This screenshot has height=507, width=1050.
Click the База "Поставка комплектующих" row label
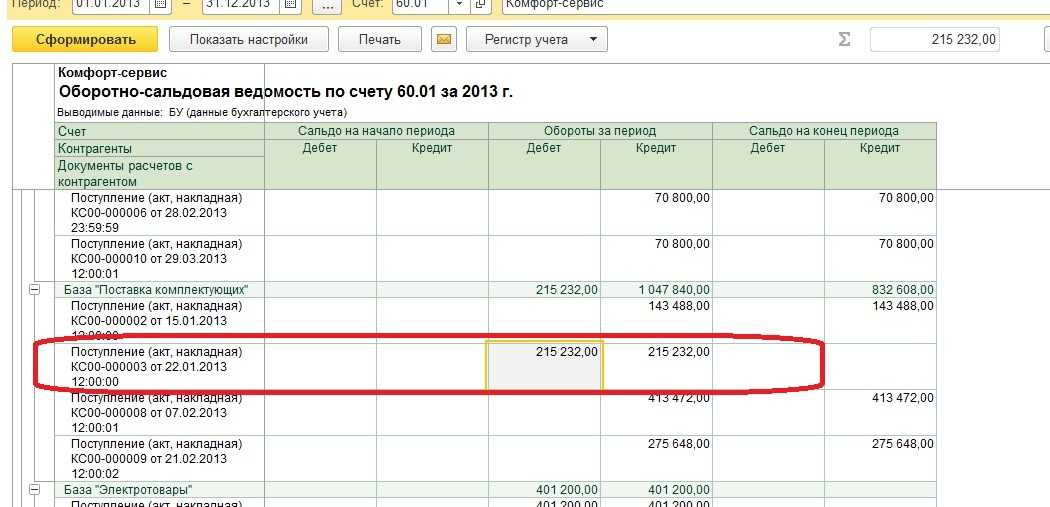tap(156, 290)
